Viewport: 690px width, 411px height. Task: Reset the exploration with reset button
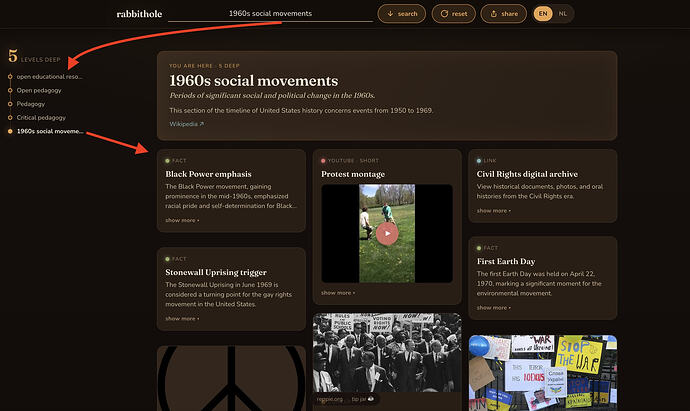[x=454, y=14]
